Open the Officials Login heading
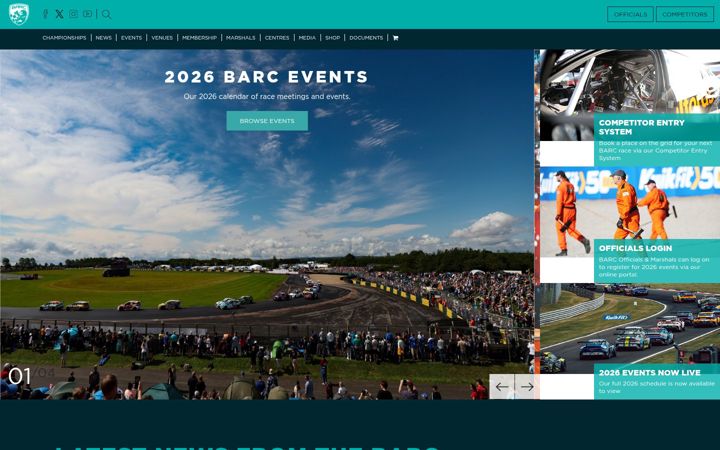This screenshot has width=720, height=450. 635,248
